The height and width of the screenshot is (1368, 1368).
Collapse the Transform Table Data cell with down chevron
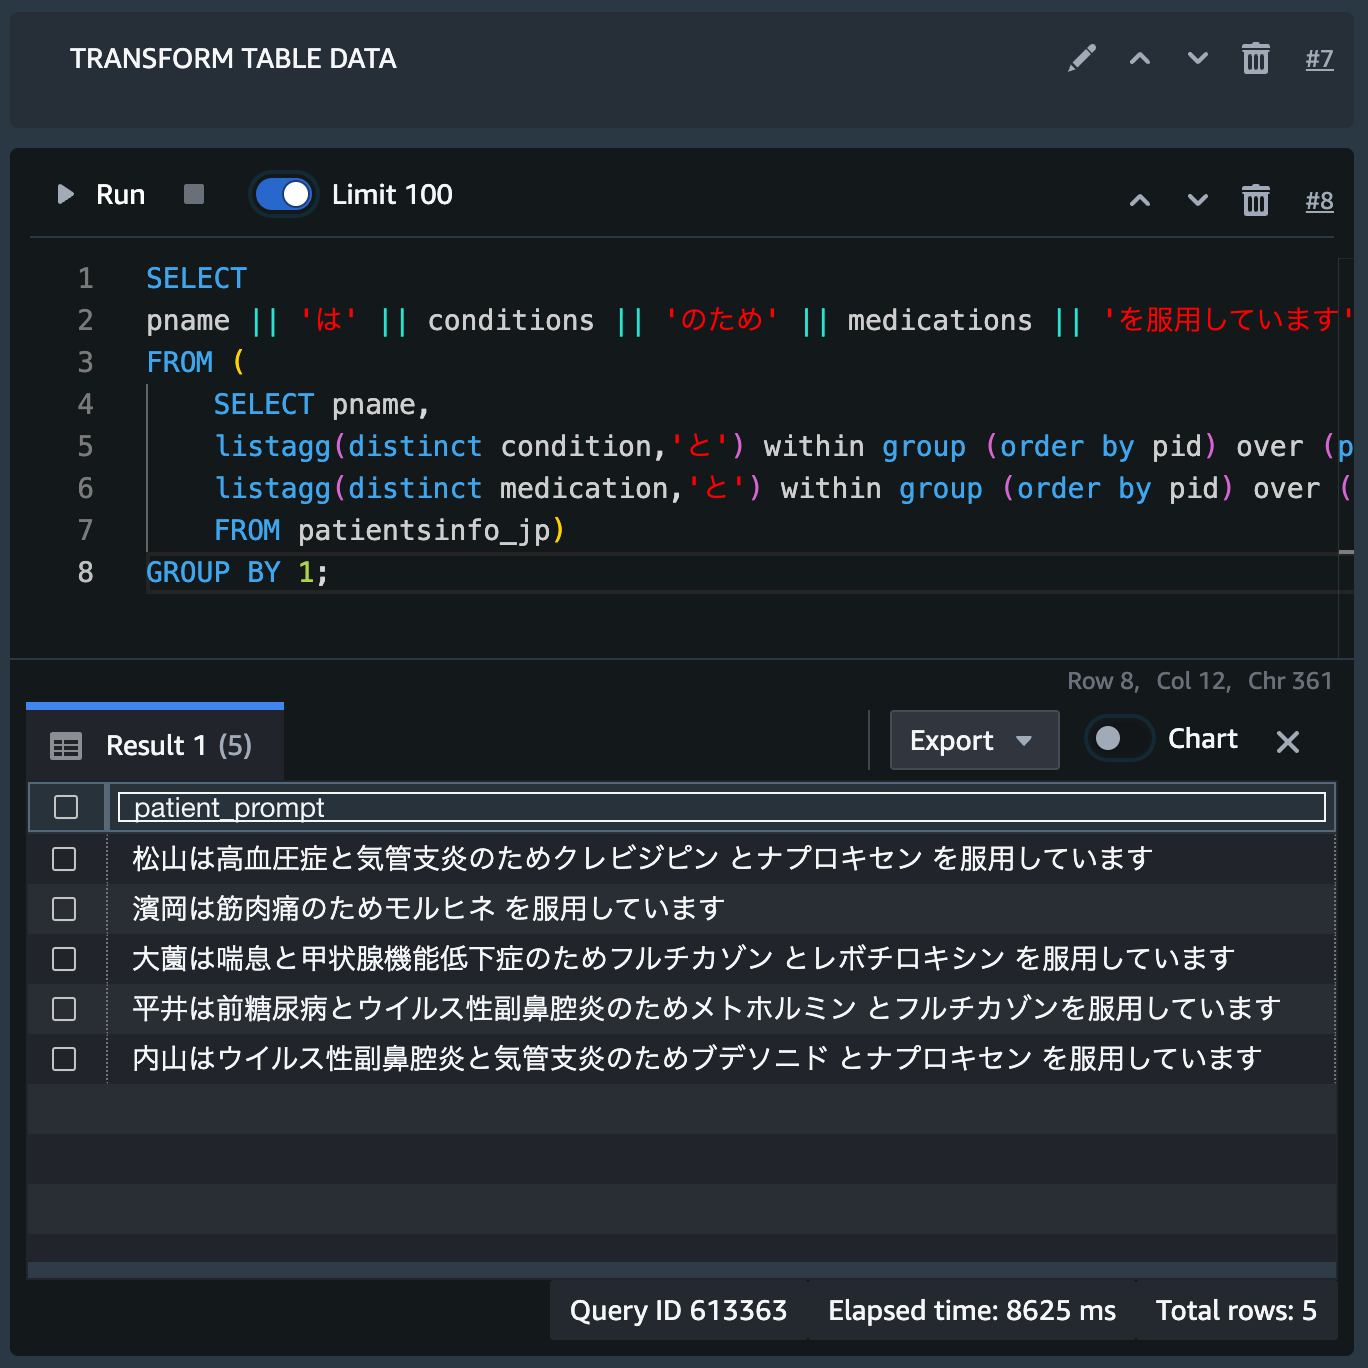click(x=1196, y=59)
